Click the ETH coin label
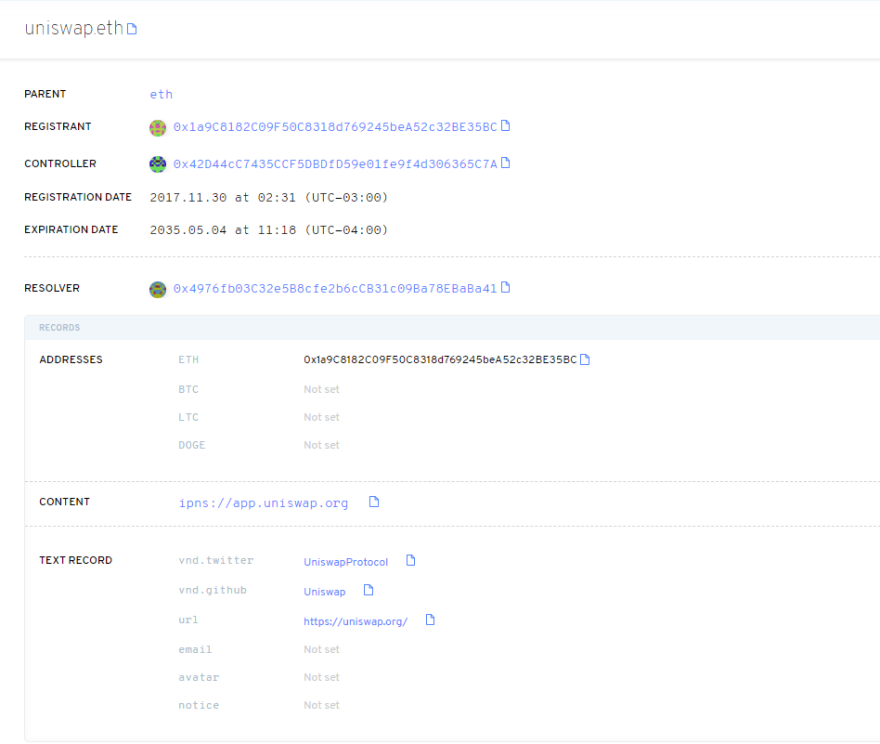This screenshot has width=880, height=744. coord(189,360)
